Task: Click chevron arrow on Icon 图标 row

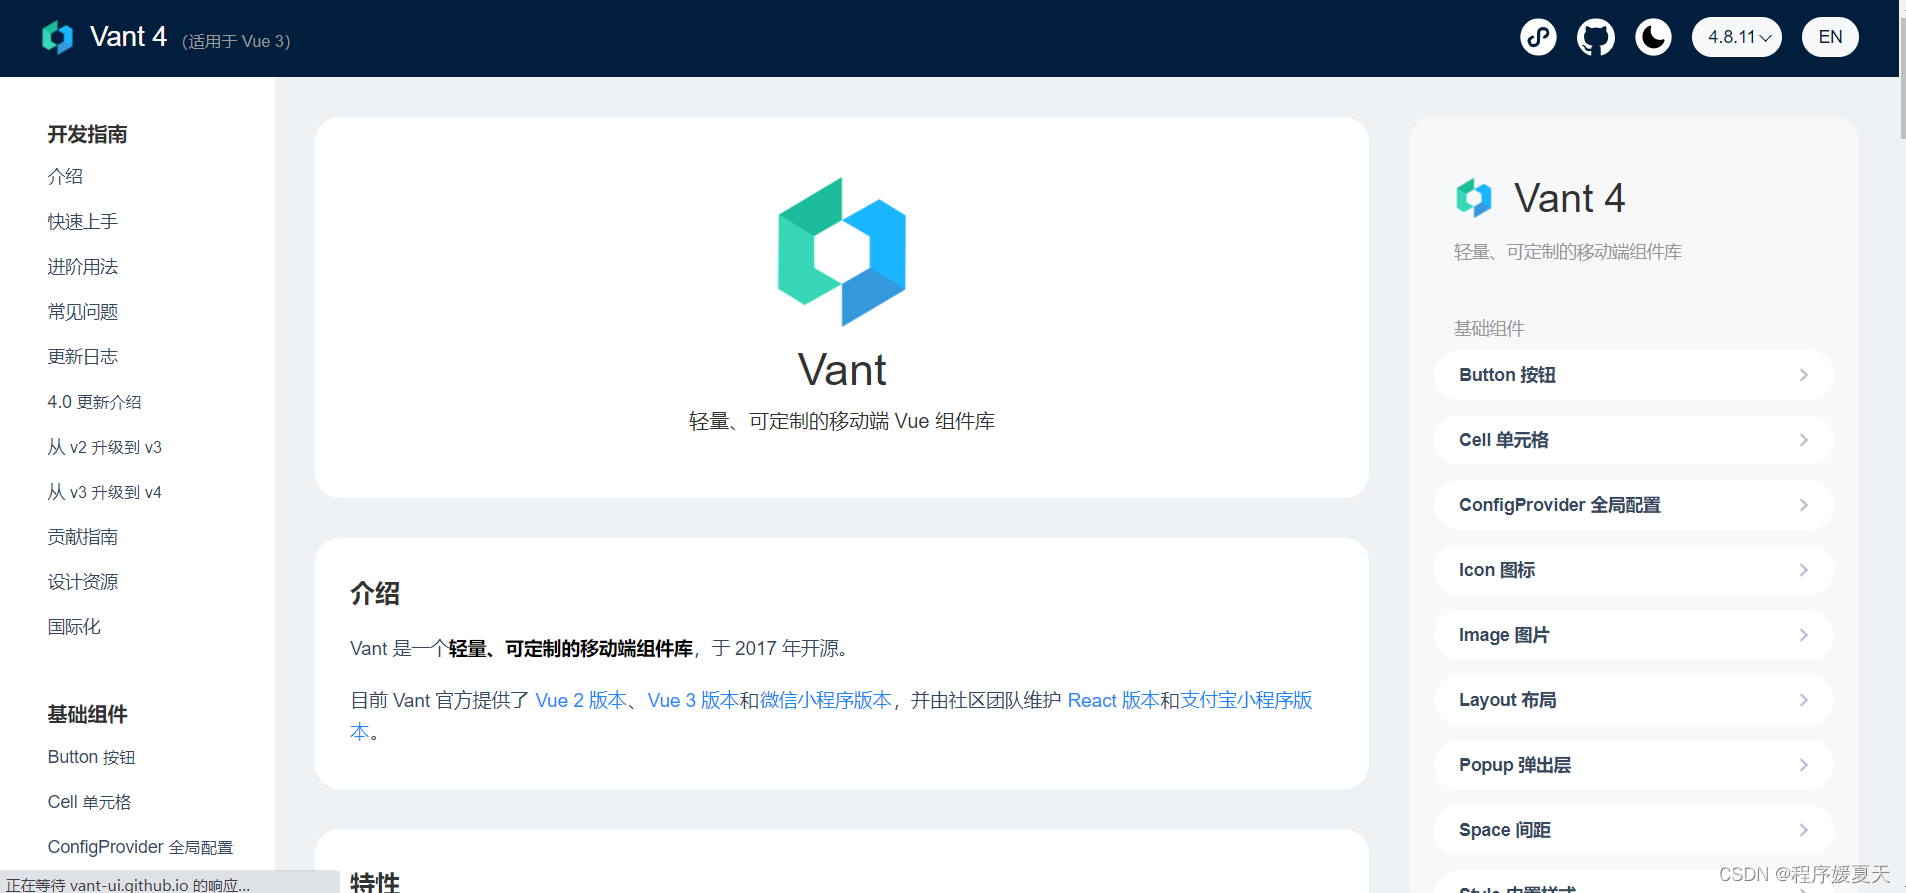Action: tap(1803, 570)
